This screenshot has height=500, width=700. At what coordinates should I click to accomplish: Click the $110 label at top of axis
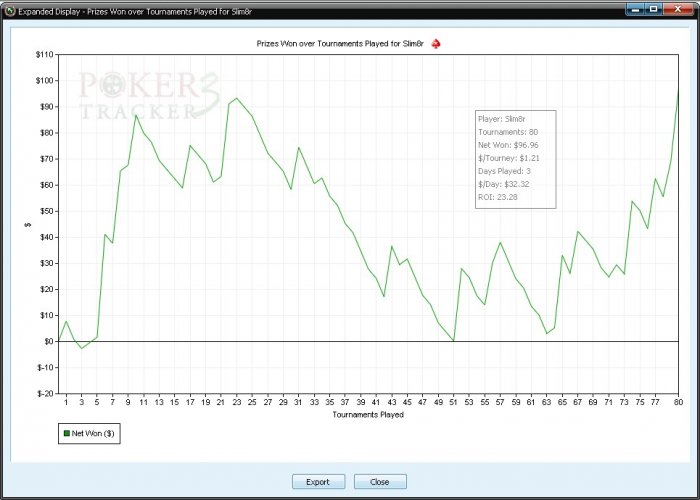coord(44,54)
